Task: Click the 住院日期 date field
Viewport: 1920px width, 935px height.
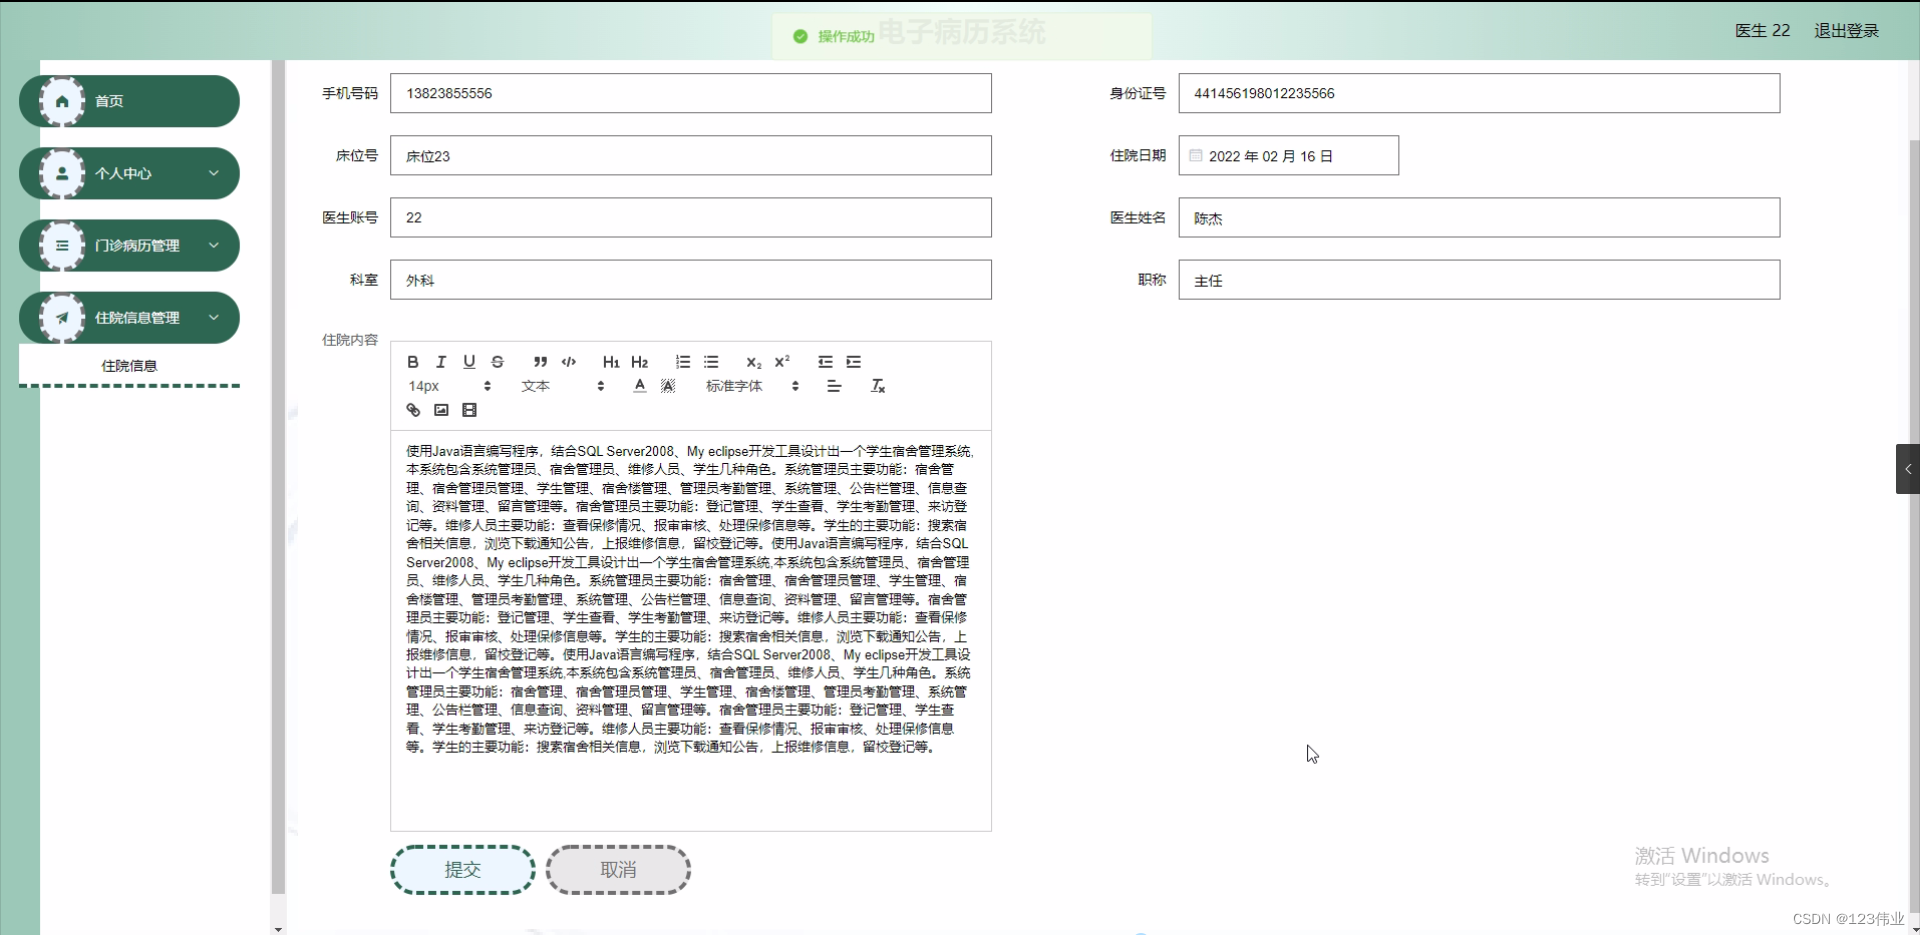Action: point(1289,156)
